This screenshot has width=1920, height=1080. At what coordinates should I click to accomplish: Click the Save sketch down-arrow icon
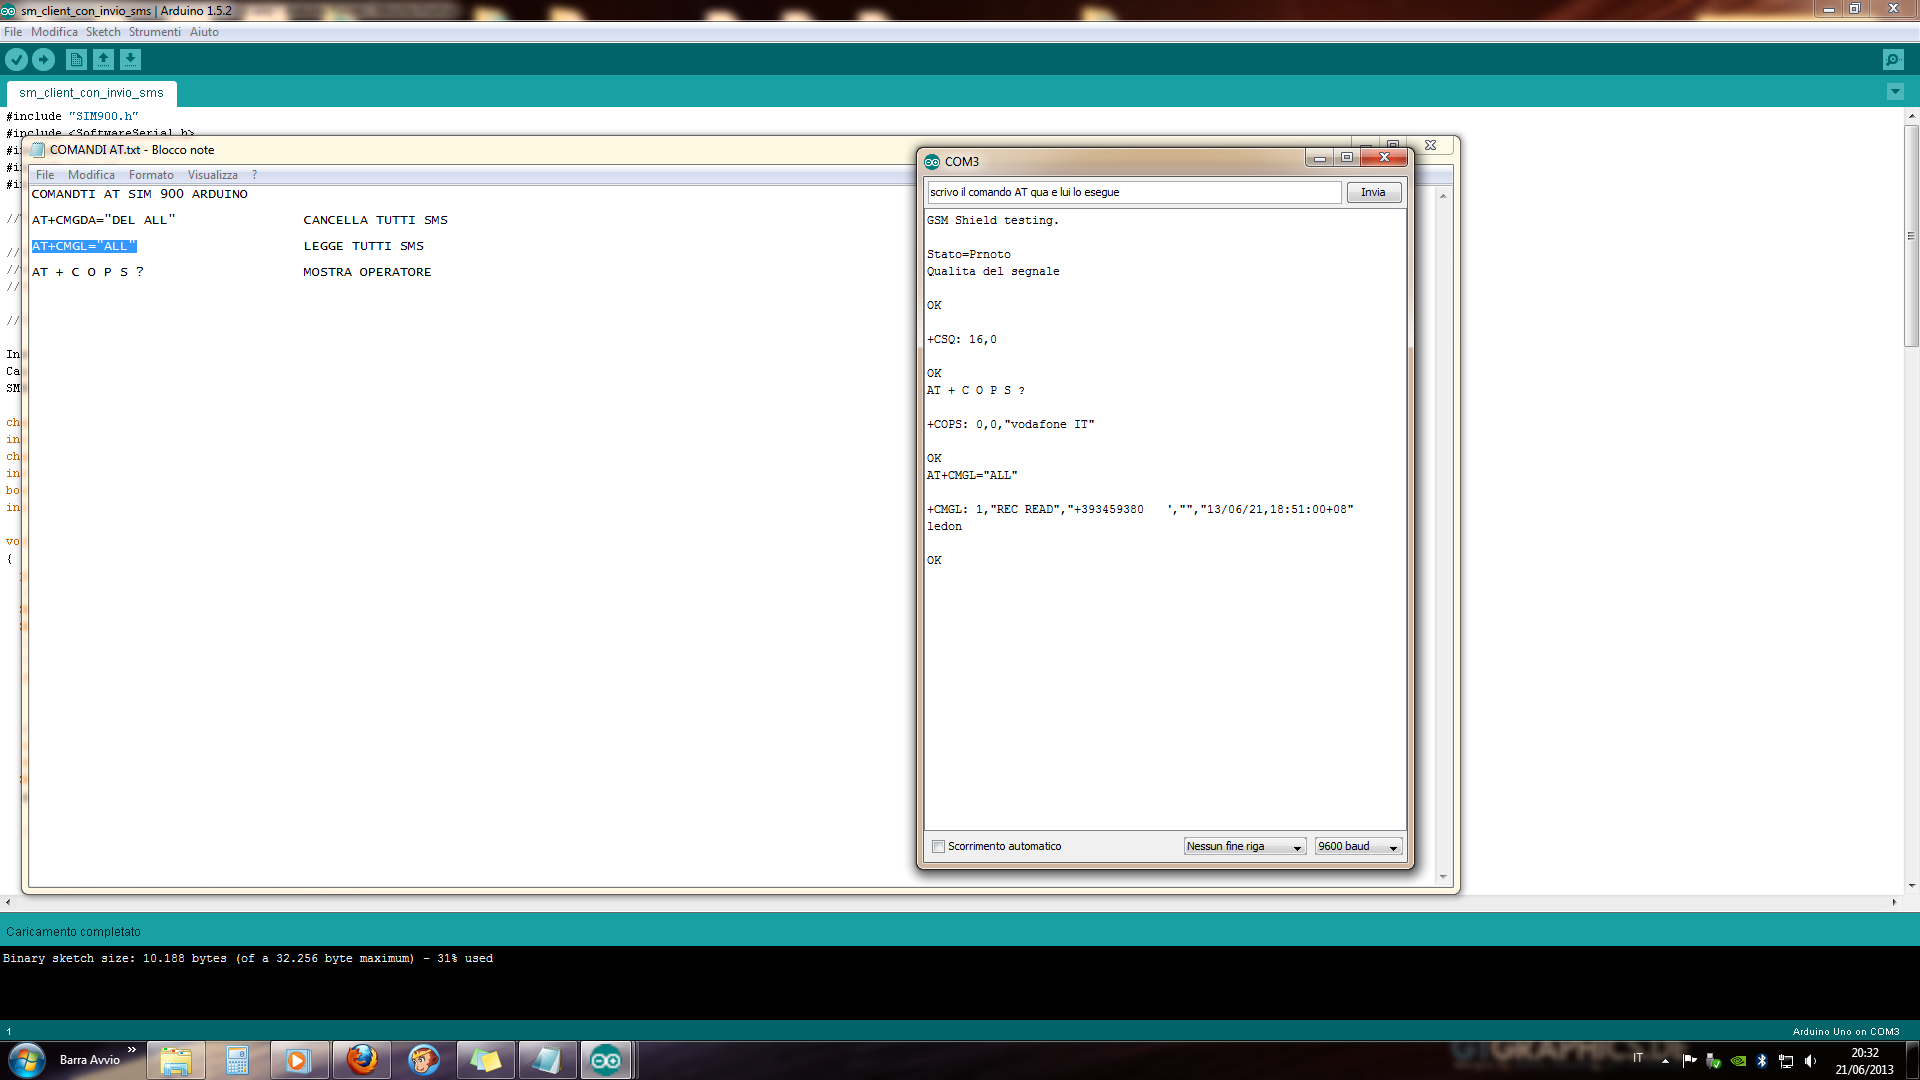[x=130, y=60]
